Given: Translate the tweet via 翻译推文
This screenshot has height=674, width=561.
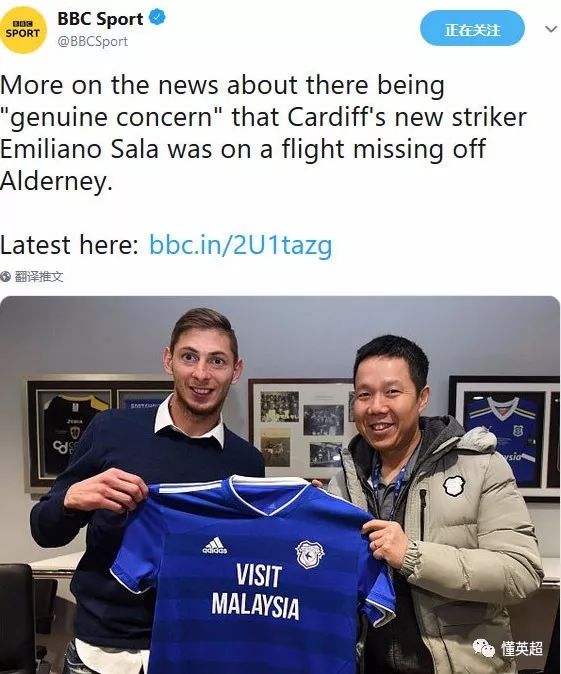Looking at the screenshot, I should [x=39, y=276].
